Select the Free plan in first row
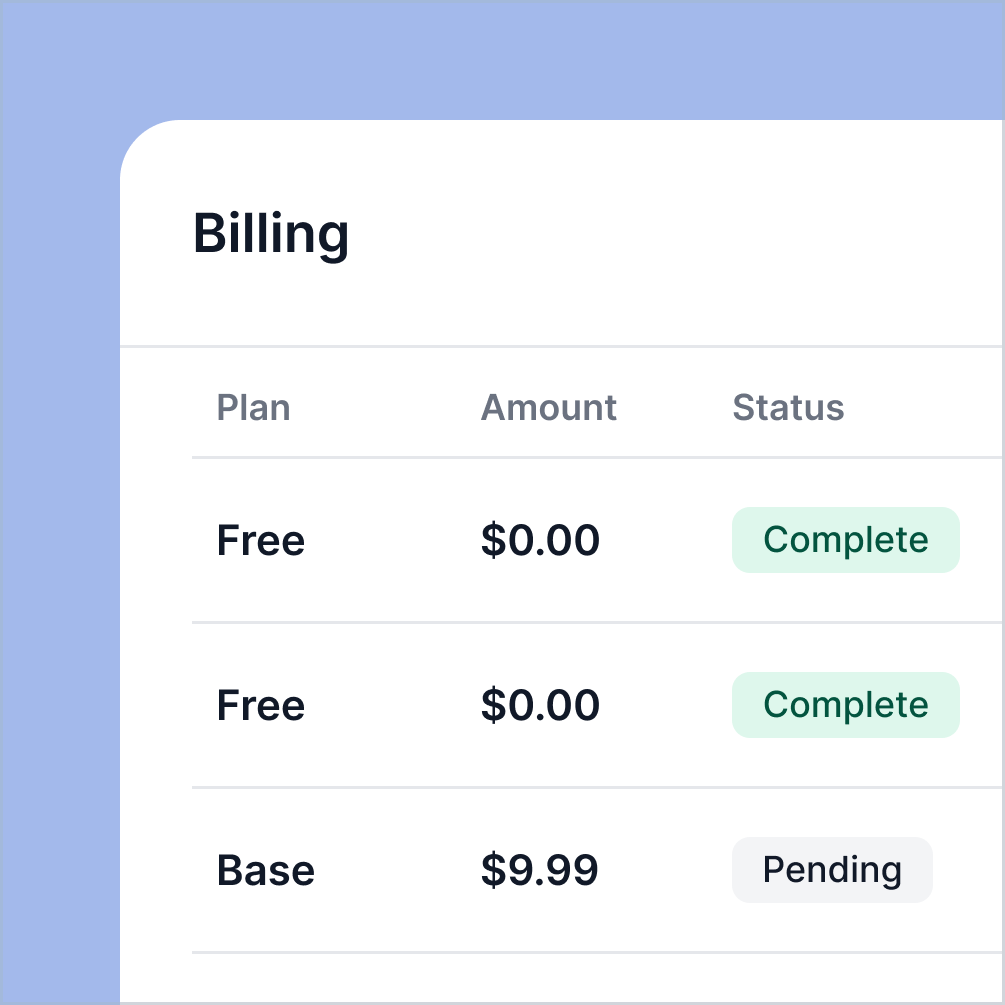Screen dimensions: 1005x1005 coord(260,541)
